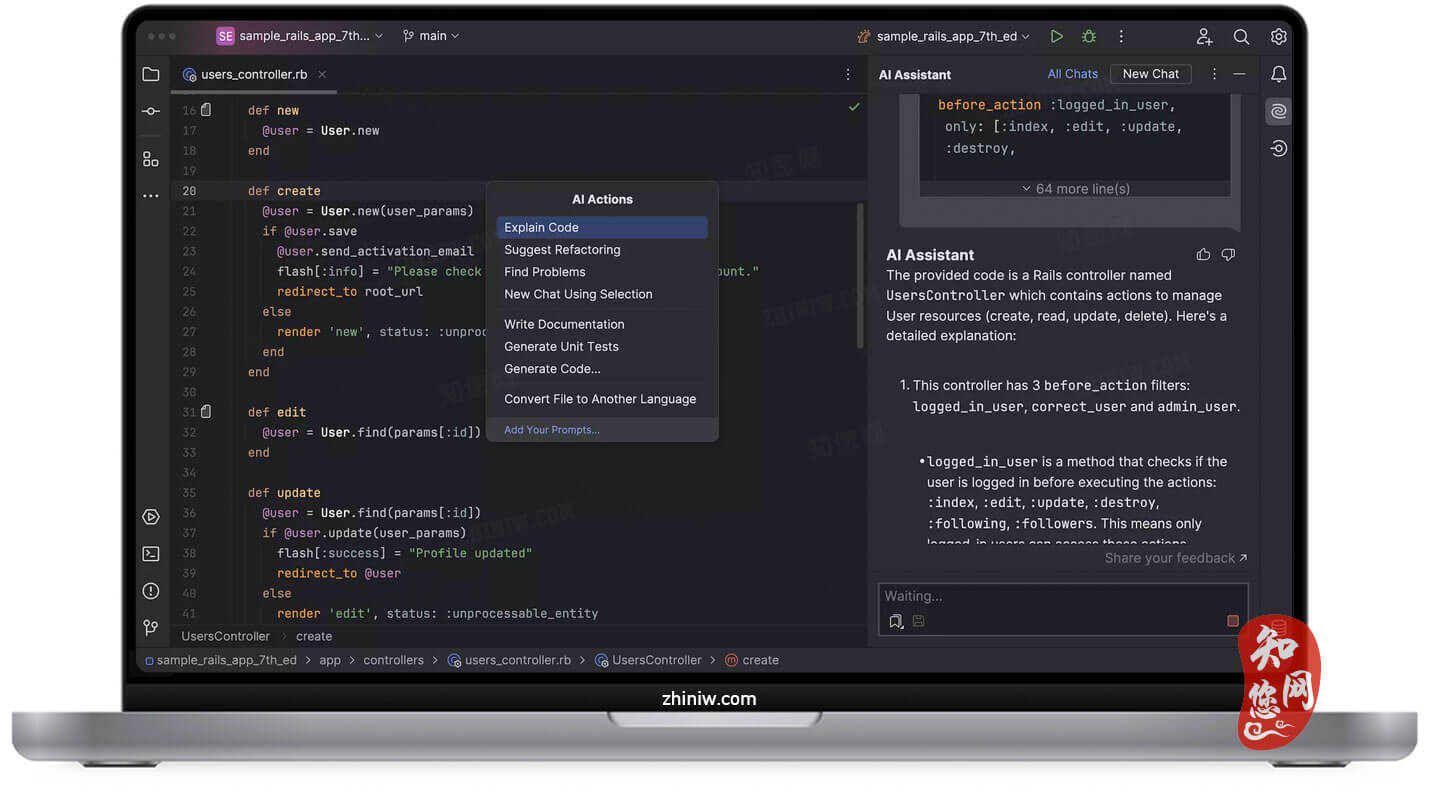The width and height of the screenshot is (1429, 797).
Task: Open the Structure tool window icon
Action: tap(151, 159)
